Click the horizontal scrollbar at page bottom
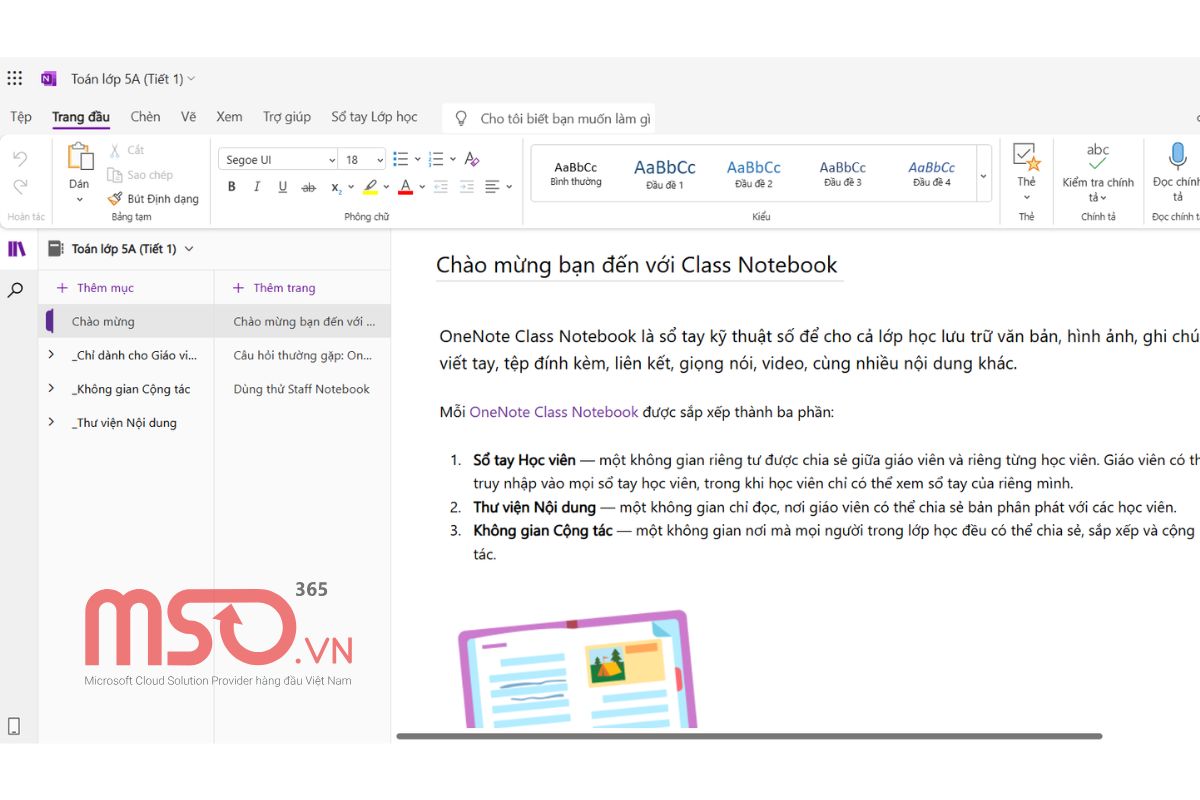1200x800 pixels. [749, 736]
